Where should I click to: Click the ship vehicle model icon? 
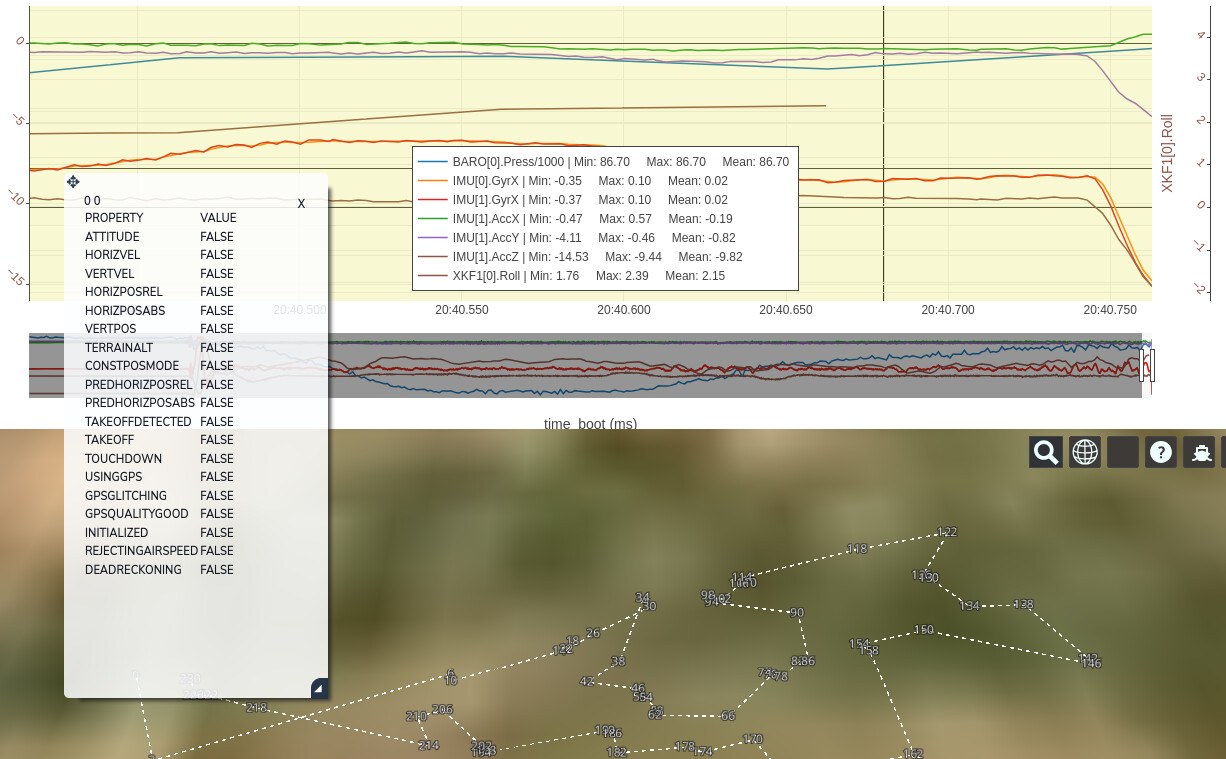pyautogui.click(x=1199, y=452)
